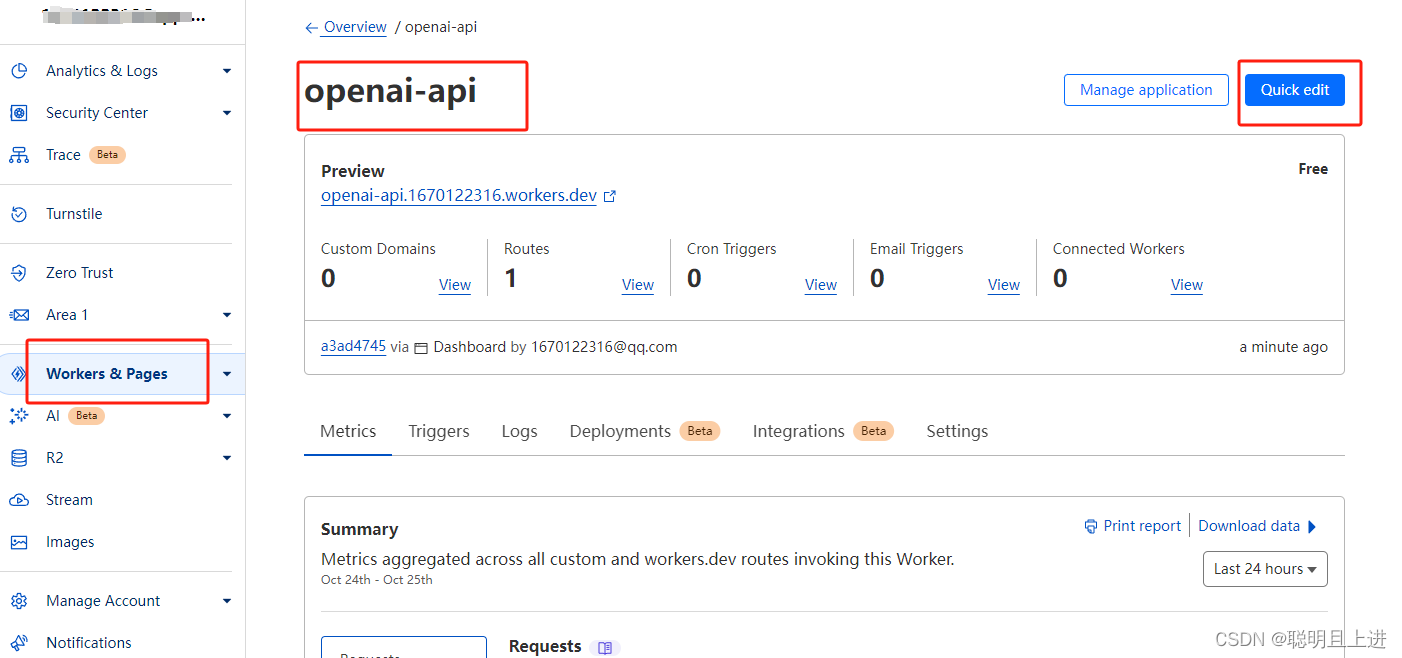Open Images in the sidebar
This screenshot has height=658, width=1402.
coord(70,542)
